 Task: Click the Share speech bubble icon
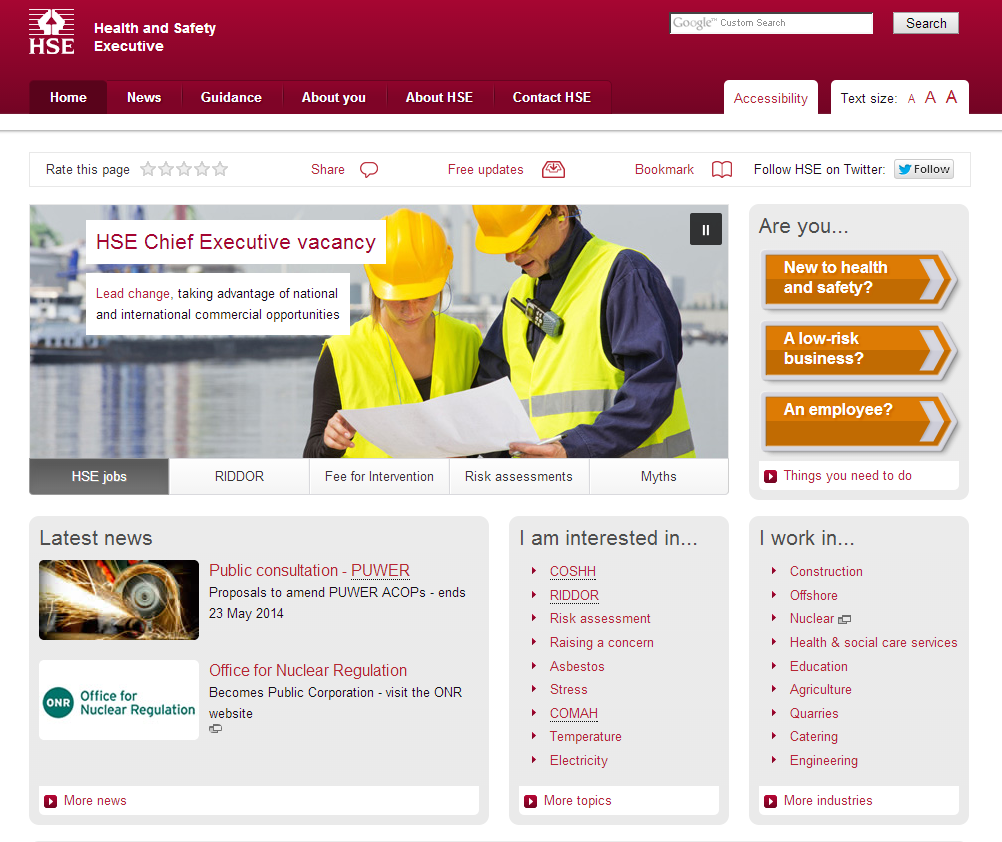click(369, 170)
